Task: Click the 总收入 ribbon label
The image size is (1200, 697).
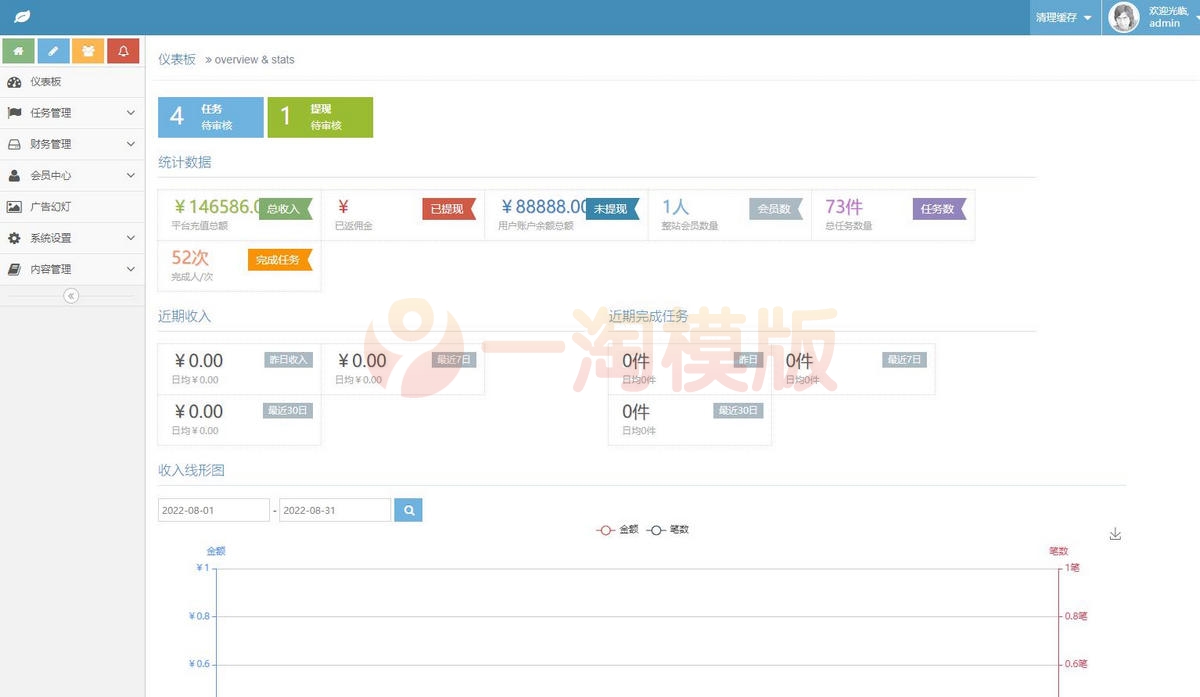Action: click(285, 209)
